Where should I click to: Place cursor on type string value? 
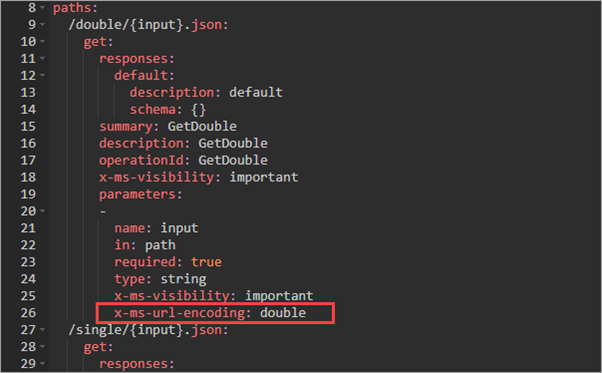click(x=183, y=279)
